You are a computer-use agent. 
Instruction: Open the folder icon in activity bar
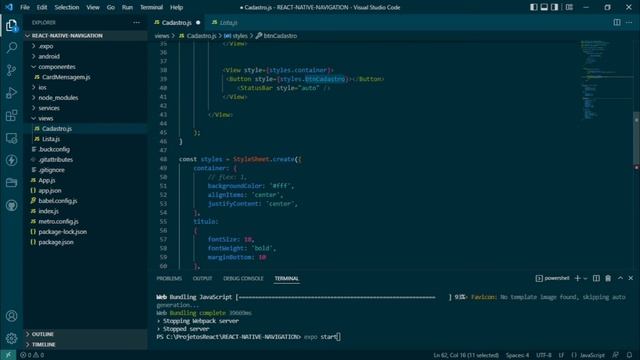pyautogui.click(x=11, y=182)
